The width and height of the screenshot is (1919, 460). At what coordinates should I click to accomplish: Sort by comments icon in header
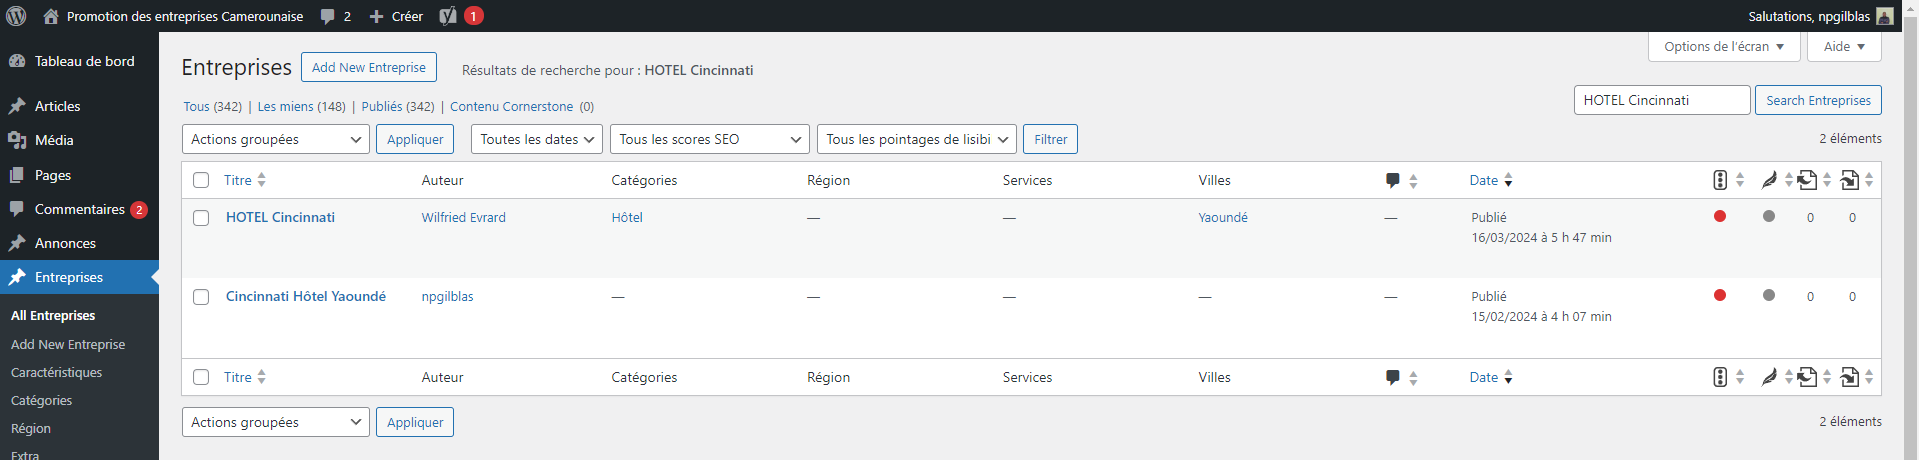[x=1402, y=180]
